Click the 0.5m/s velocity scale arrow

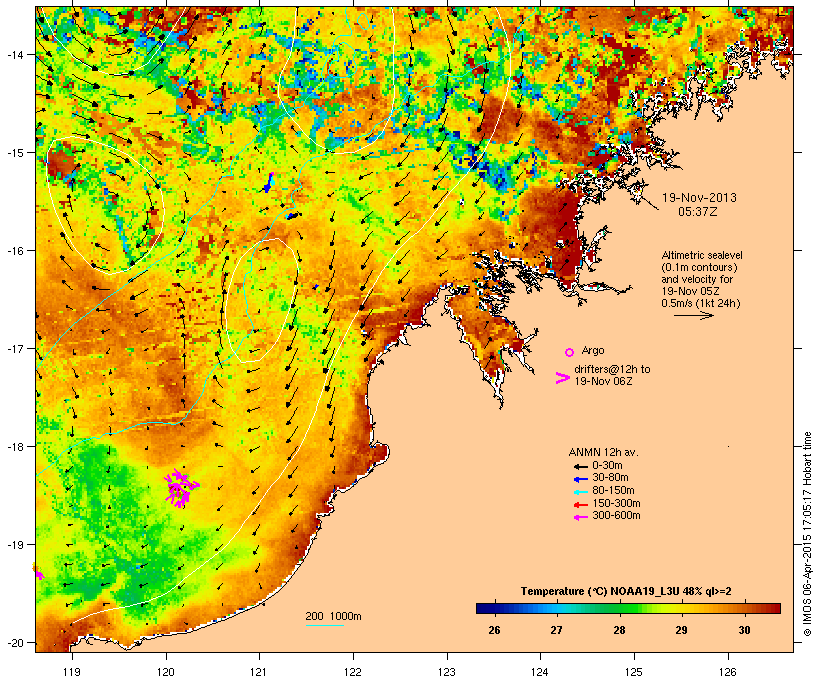[x=693, y=315]
